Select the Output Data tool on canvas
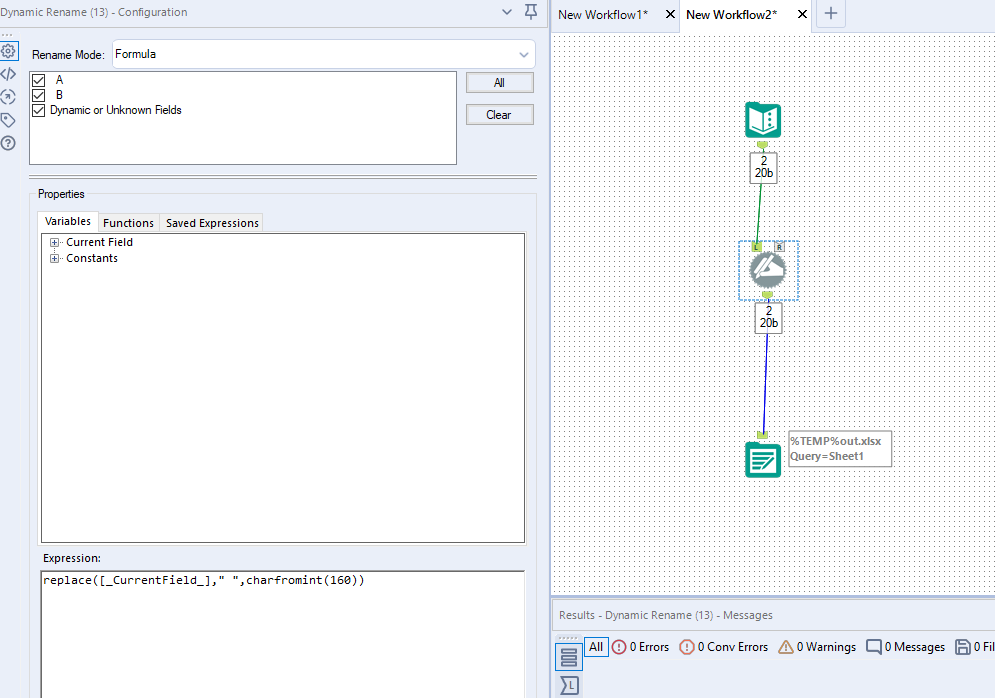 coord(763,460)
